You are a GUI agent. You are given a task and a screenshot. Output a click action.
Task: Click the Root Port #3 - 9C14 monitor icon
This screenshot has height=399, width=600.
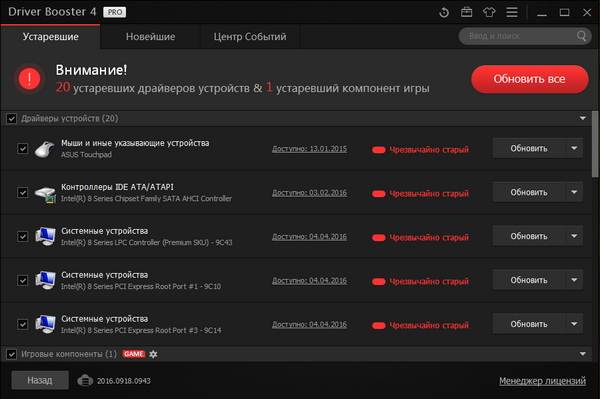(x=45, y=324)
